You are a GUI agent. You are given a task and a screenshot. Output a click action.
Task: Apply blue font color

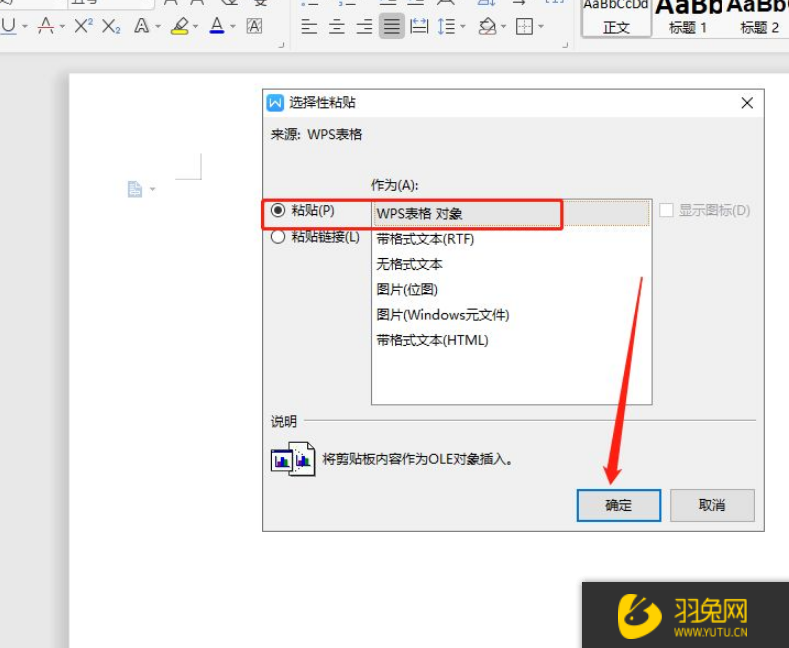point(217,25)
